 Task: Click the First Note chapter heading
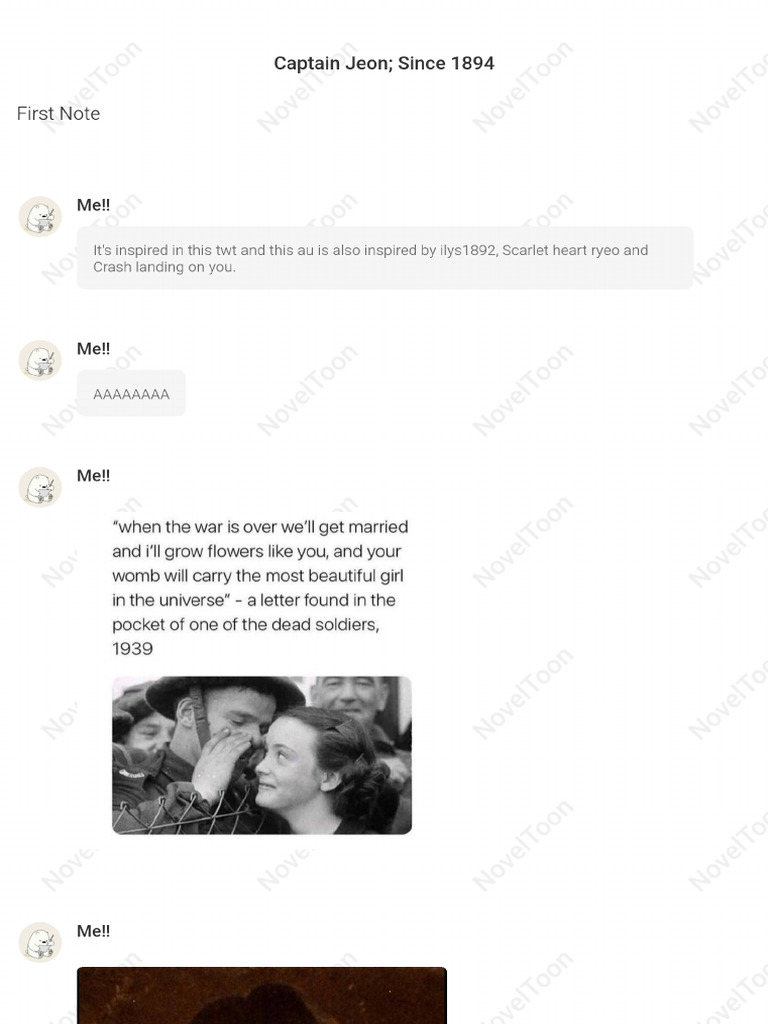coord(58,114)
